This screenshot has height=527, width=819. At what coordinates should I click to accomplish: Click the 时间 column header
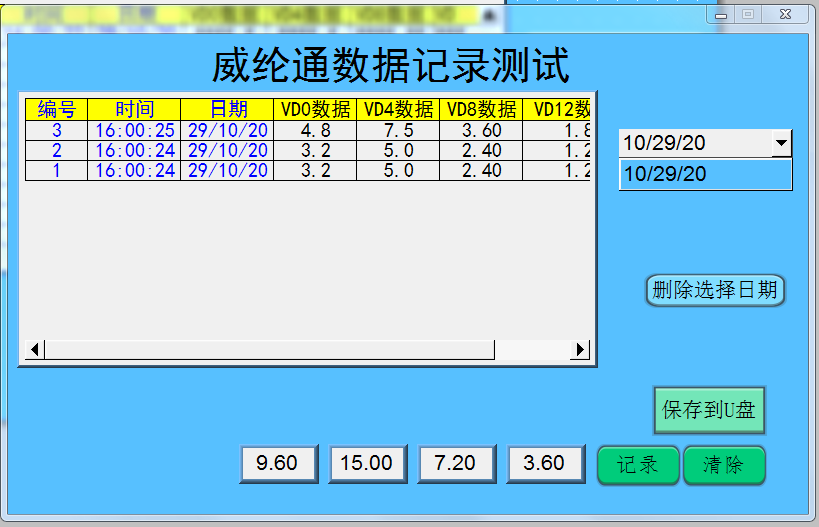tap(134, 109)
